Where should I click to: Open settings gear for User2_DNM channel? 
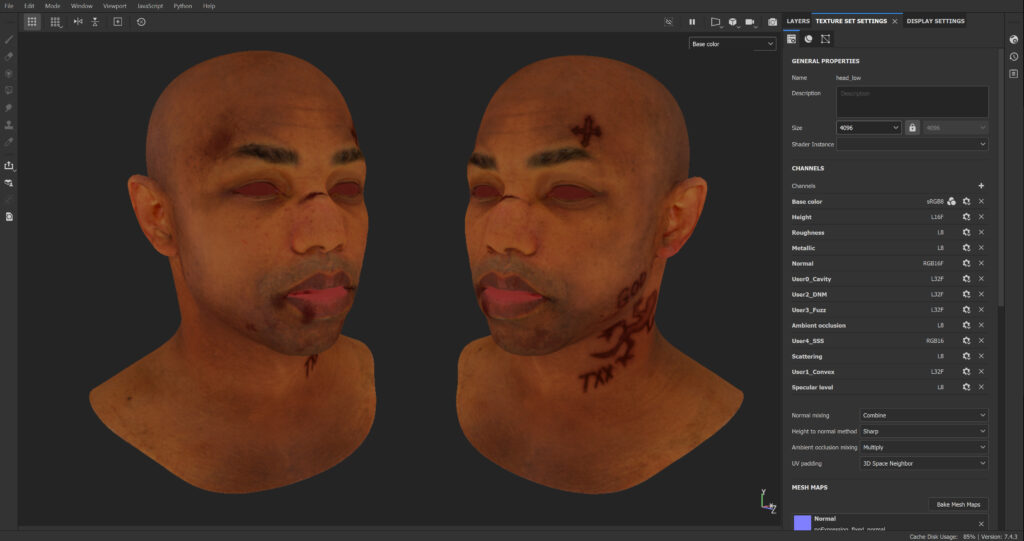tap(967, 294)
